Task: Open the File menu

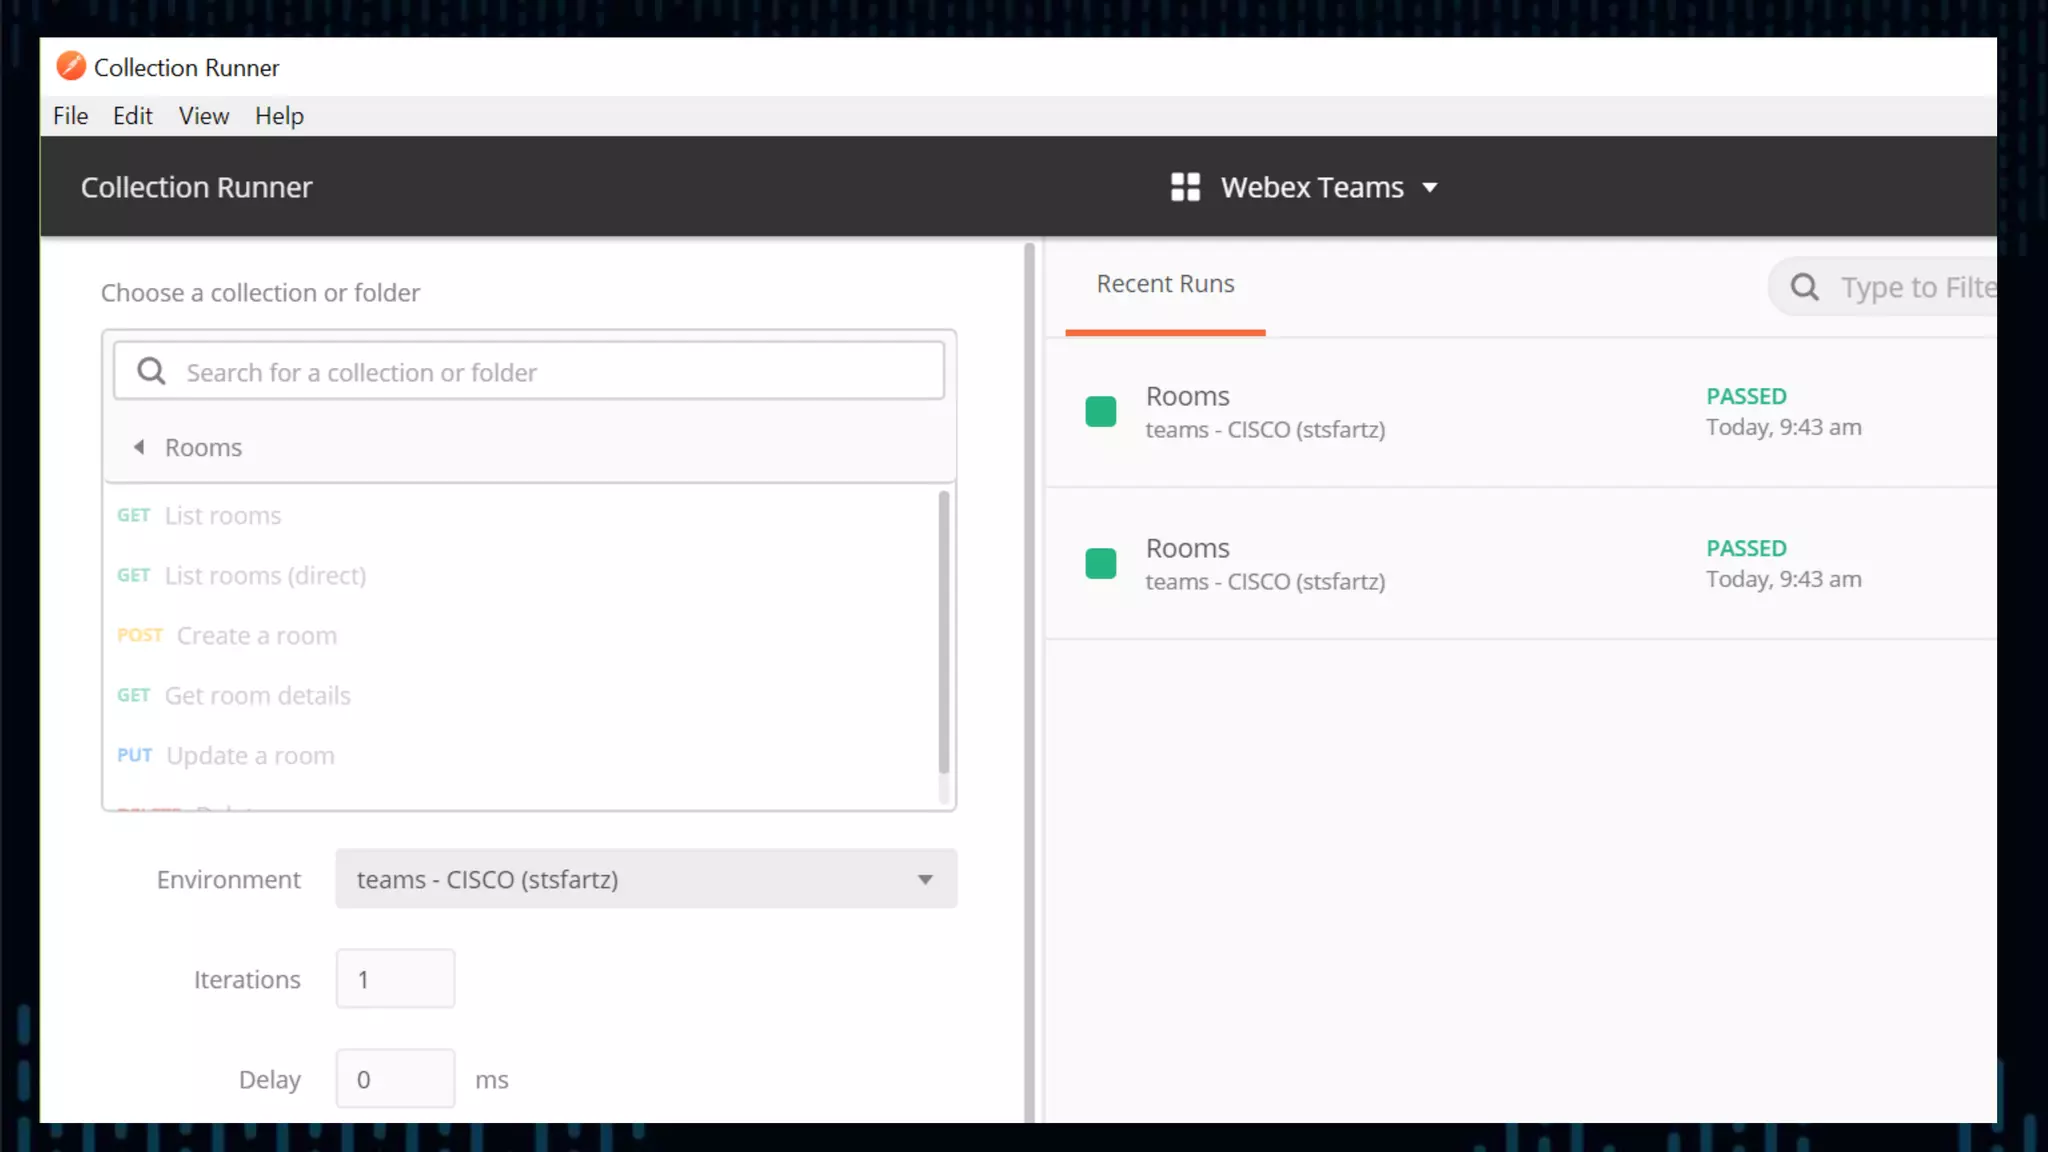Action: pos(70,116)
